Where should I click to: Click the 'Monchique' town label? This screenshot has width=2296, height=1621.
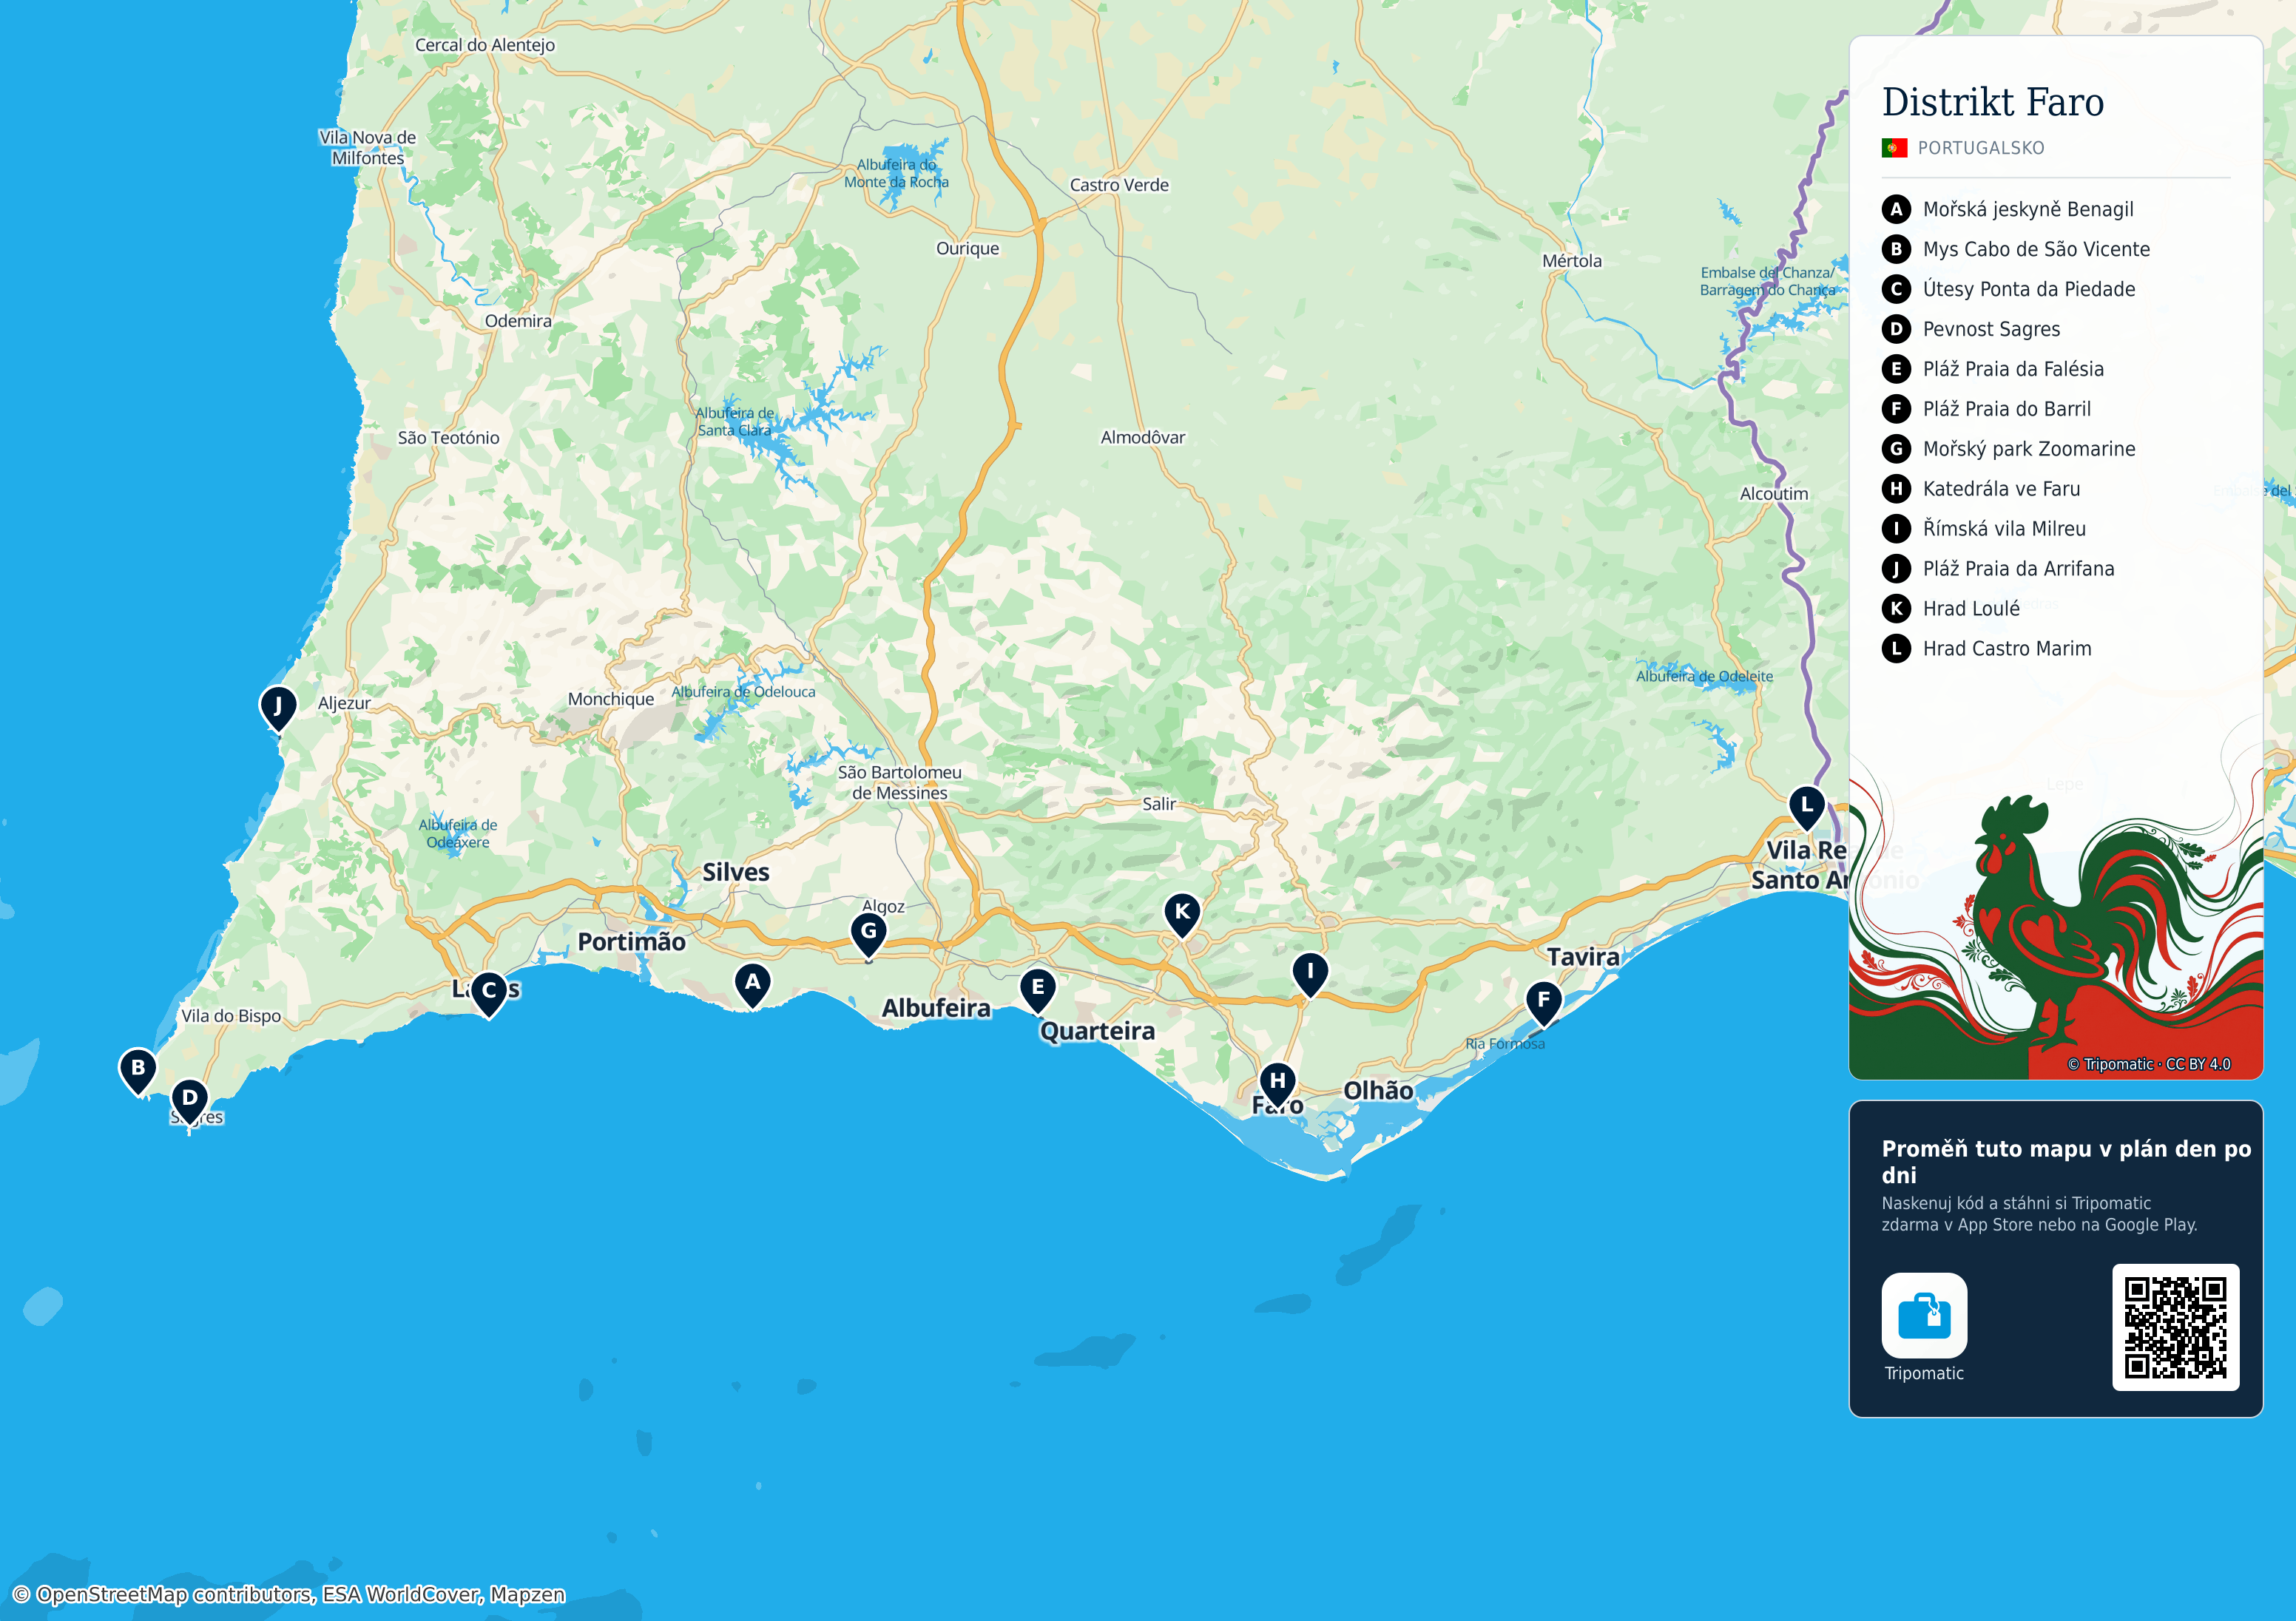coord(611,699)
